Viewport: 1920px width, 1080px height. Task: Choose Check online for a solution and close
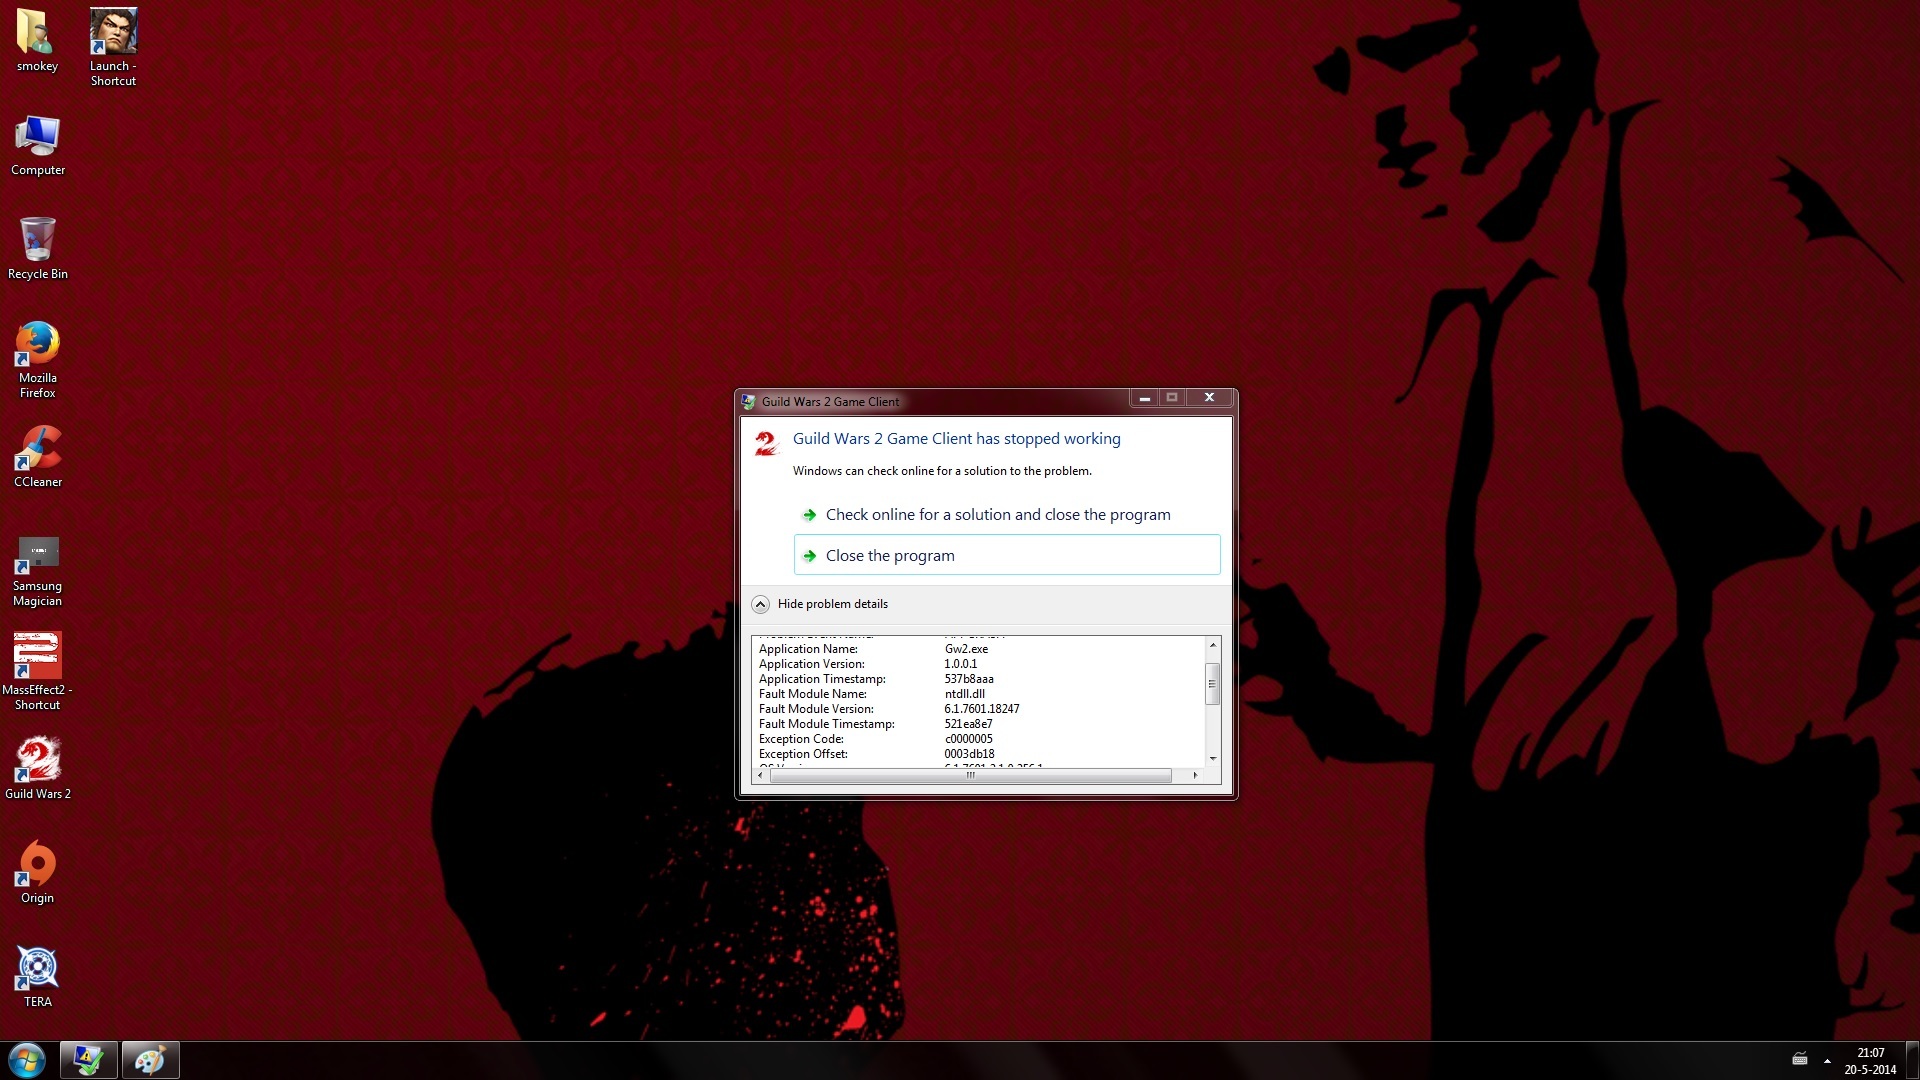(x=1006, y=515)
